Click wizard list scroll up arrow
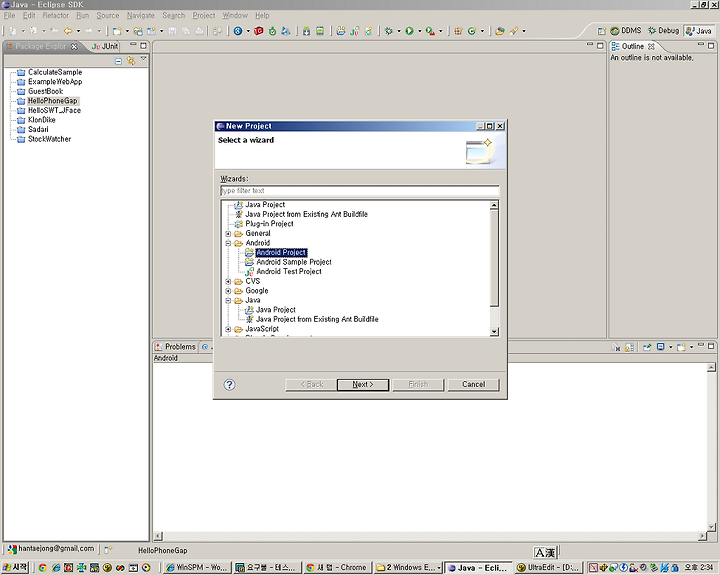 494,205
